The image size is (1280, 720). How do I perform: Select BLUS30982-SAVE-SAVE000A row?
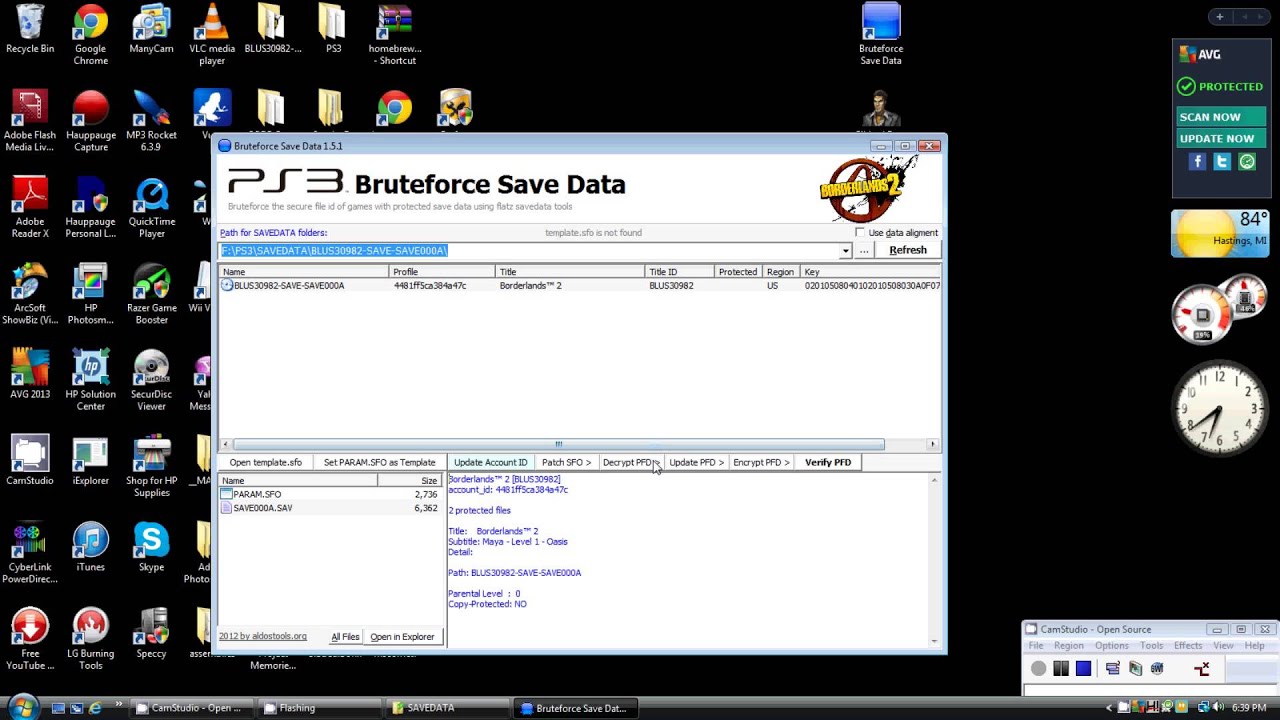(580, 286)
